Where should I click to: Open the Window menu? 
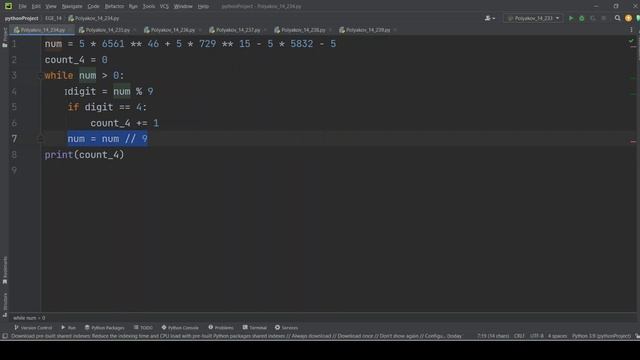point(183,6)
